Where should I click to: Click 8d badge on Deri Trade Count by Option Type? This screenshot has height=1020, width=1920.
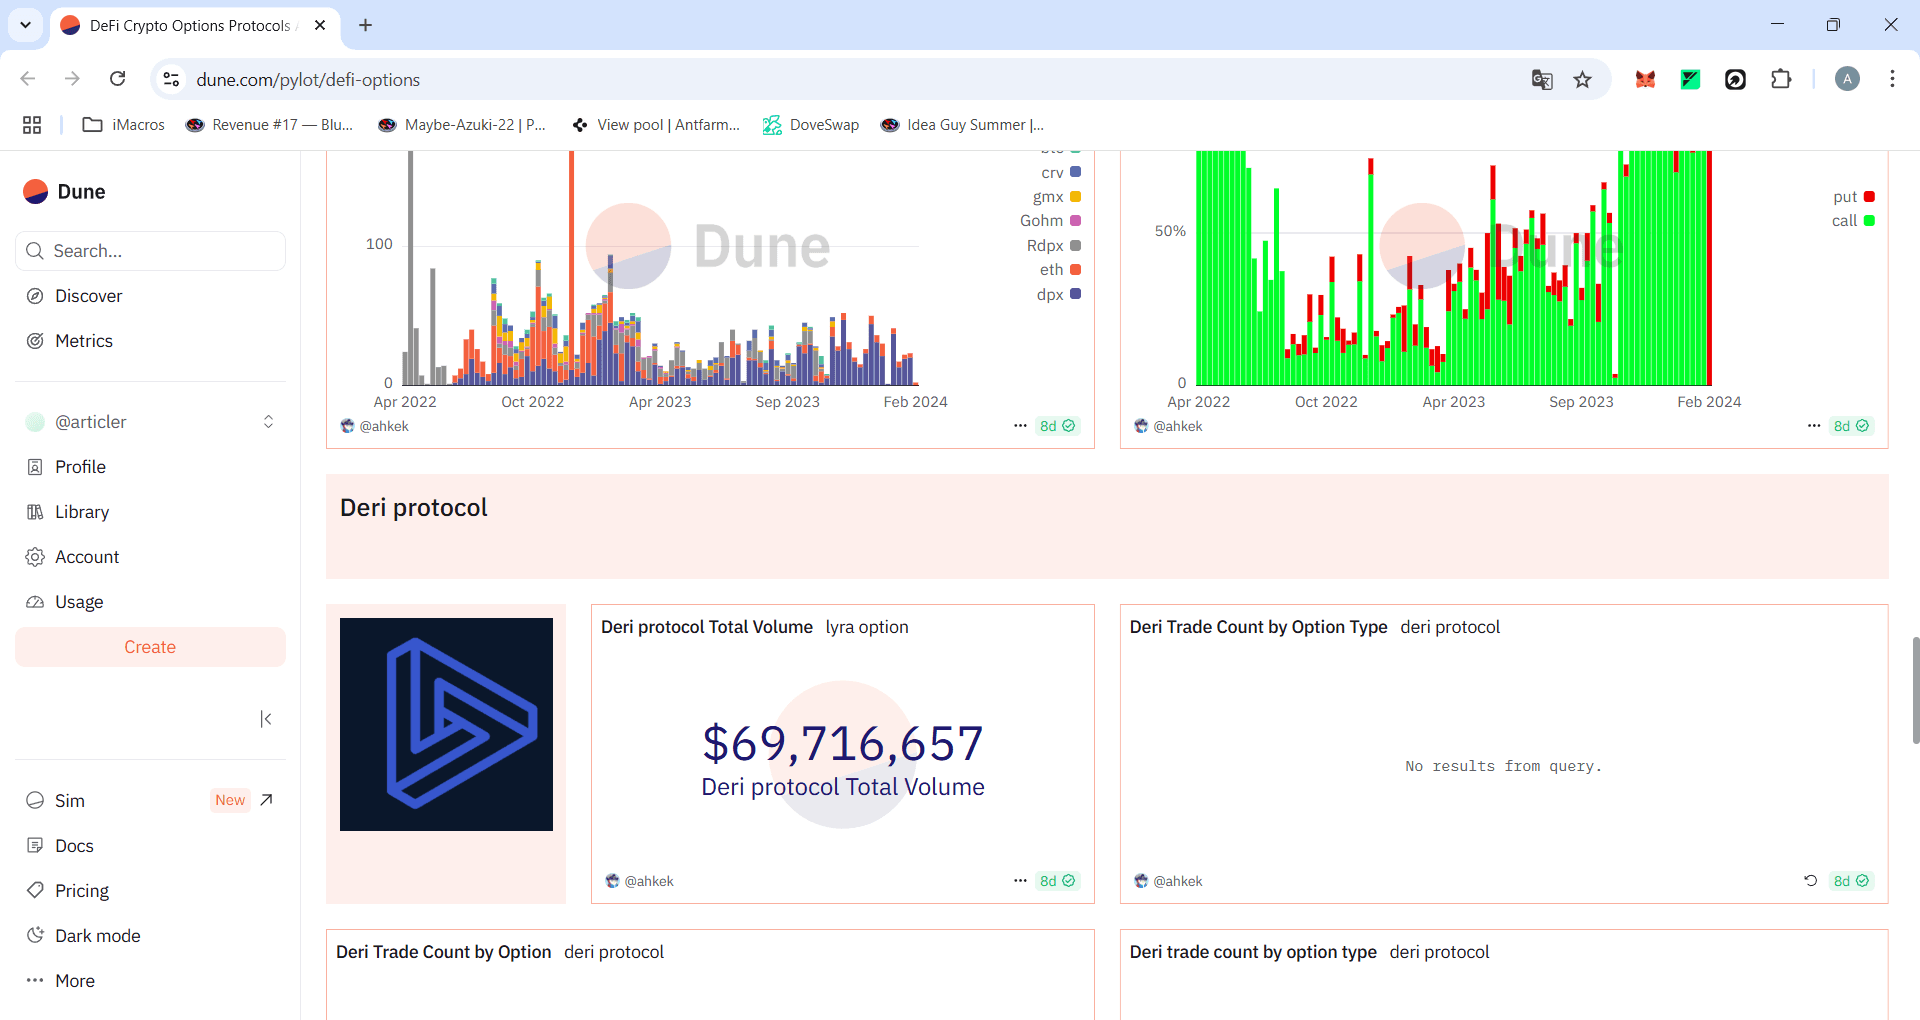(1851, 881)
